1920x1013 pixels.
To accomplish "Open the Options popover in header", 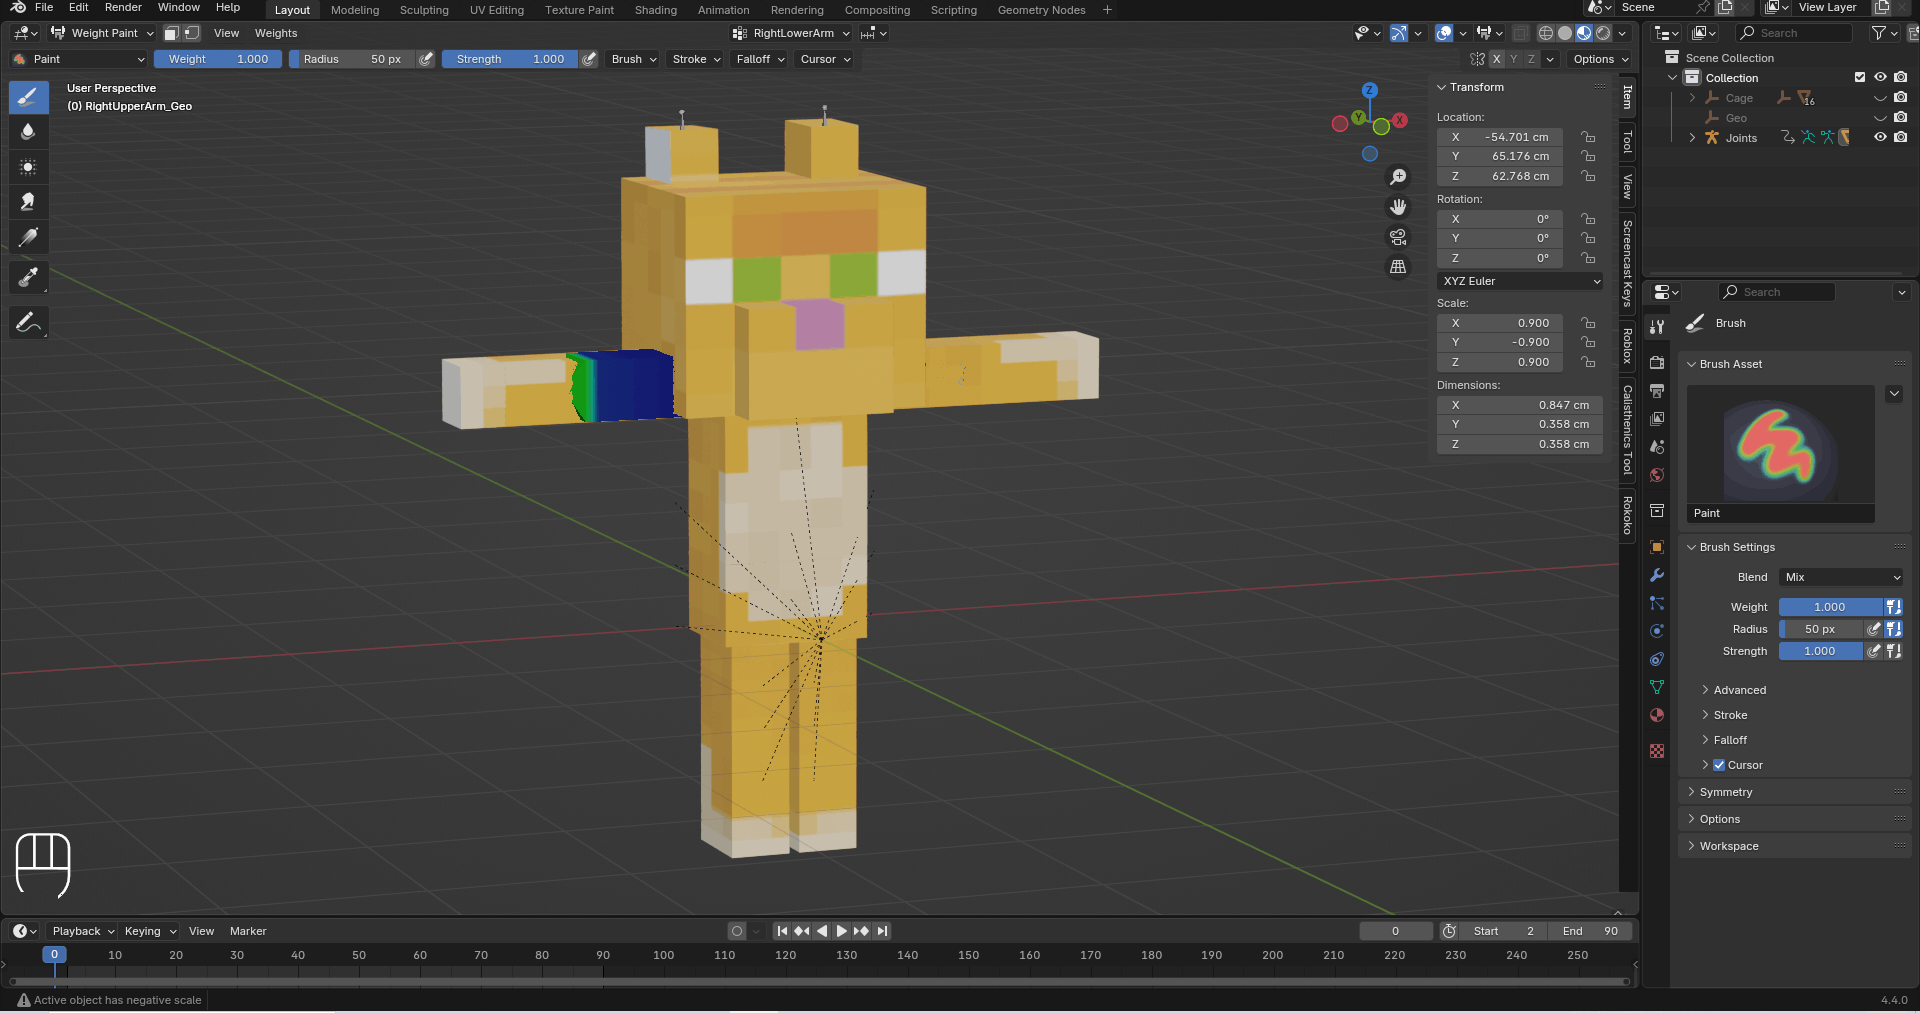I will pyautogui.click(x=1600, y=59).
